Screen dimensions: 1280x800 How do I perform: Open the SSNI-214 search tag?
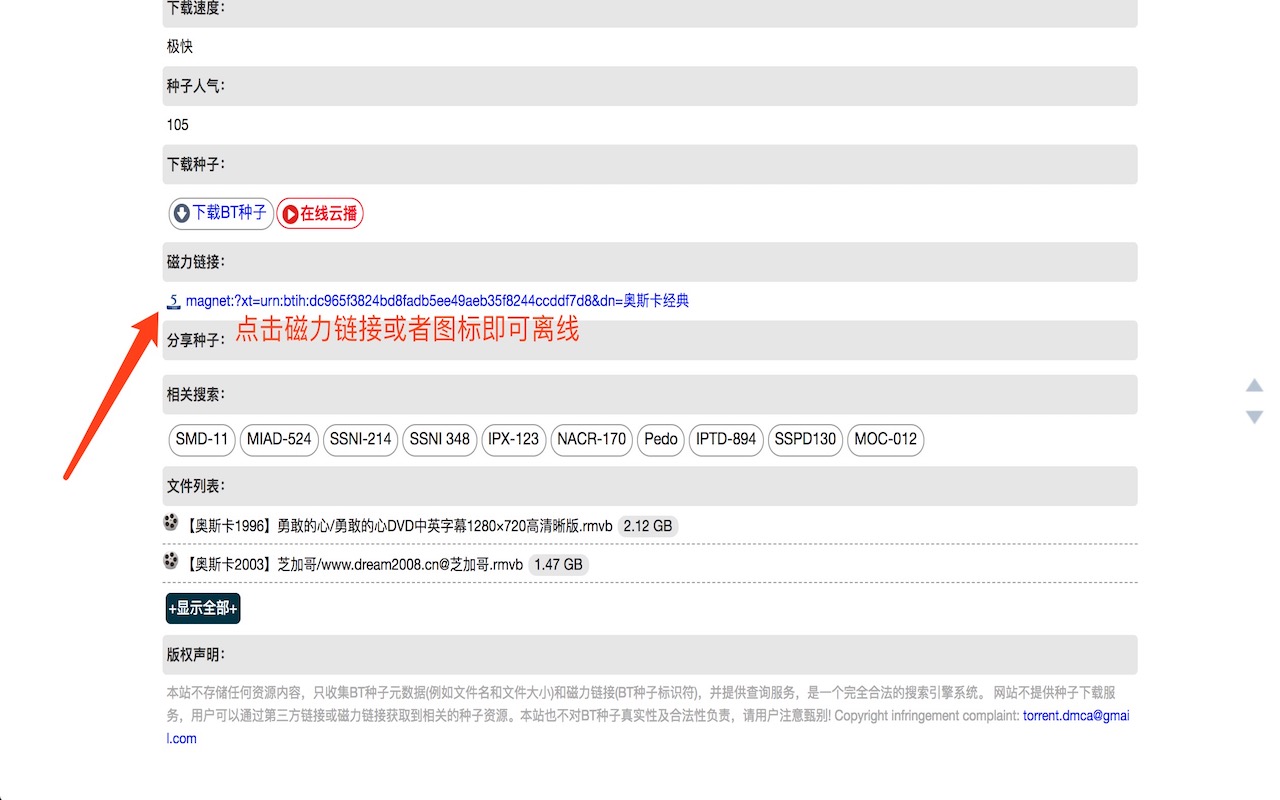[x=360, y=440]
